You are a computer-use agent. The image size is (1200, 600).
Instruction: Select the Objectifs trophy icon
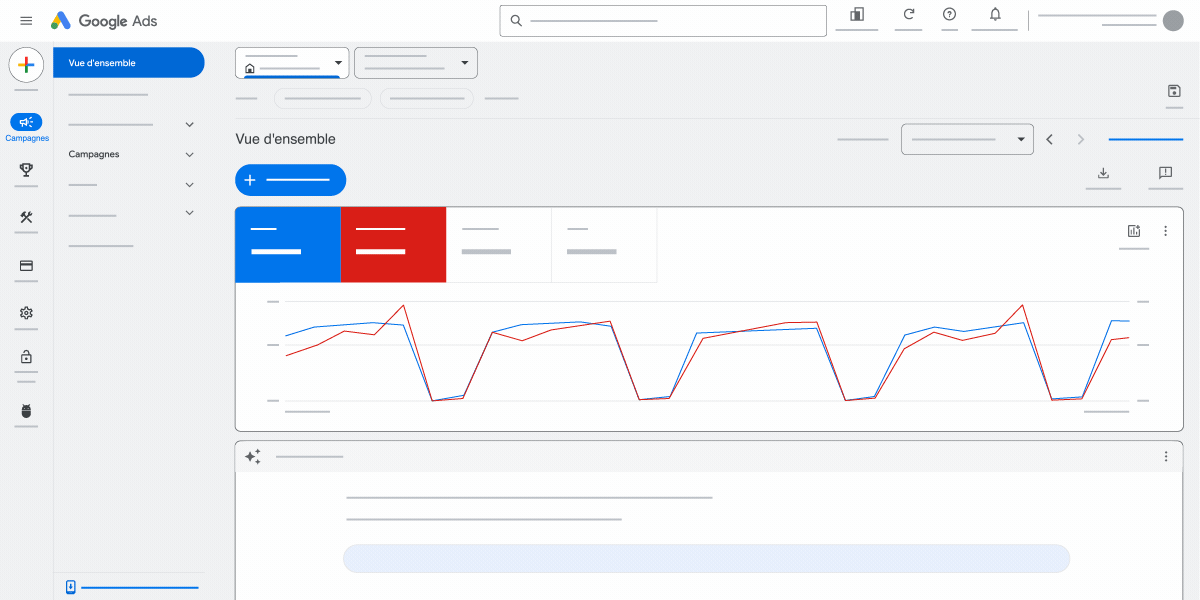[26, 170]
